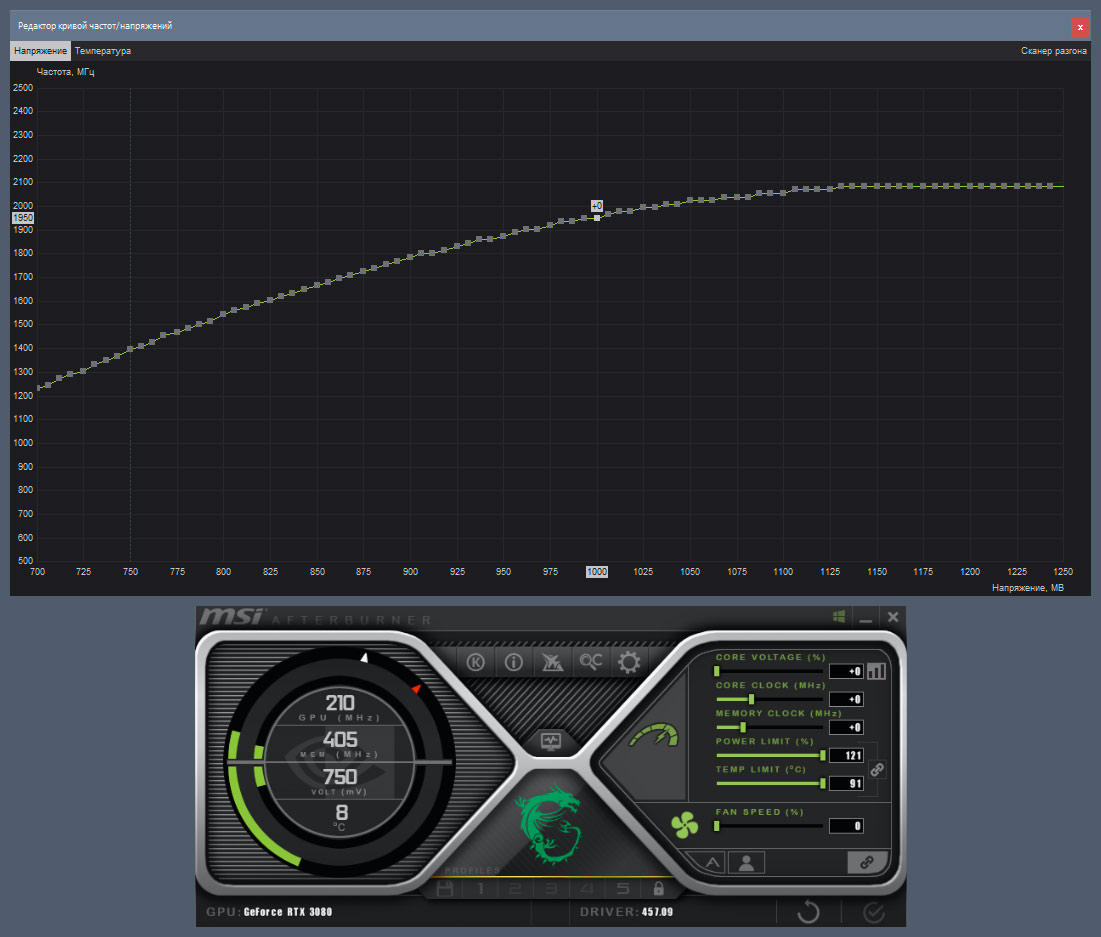Click the 210 MHz GPU clock readout
Viewport: 1101px width, 937px height.
click(340, 702)
